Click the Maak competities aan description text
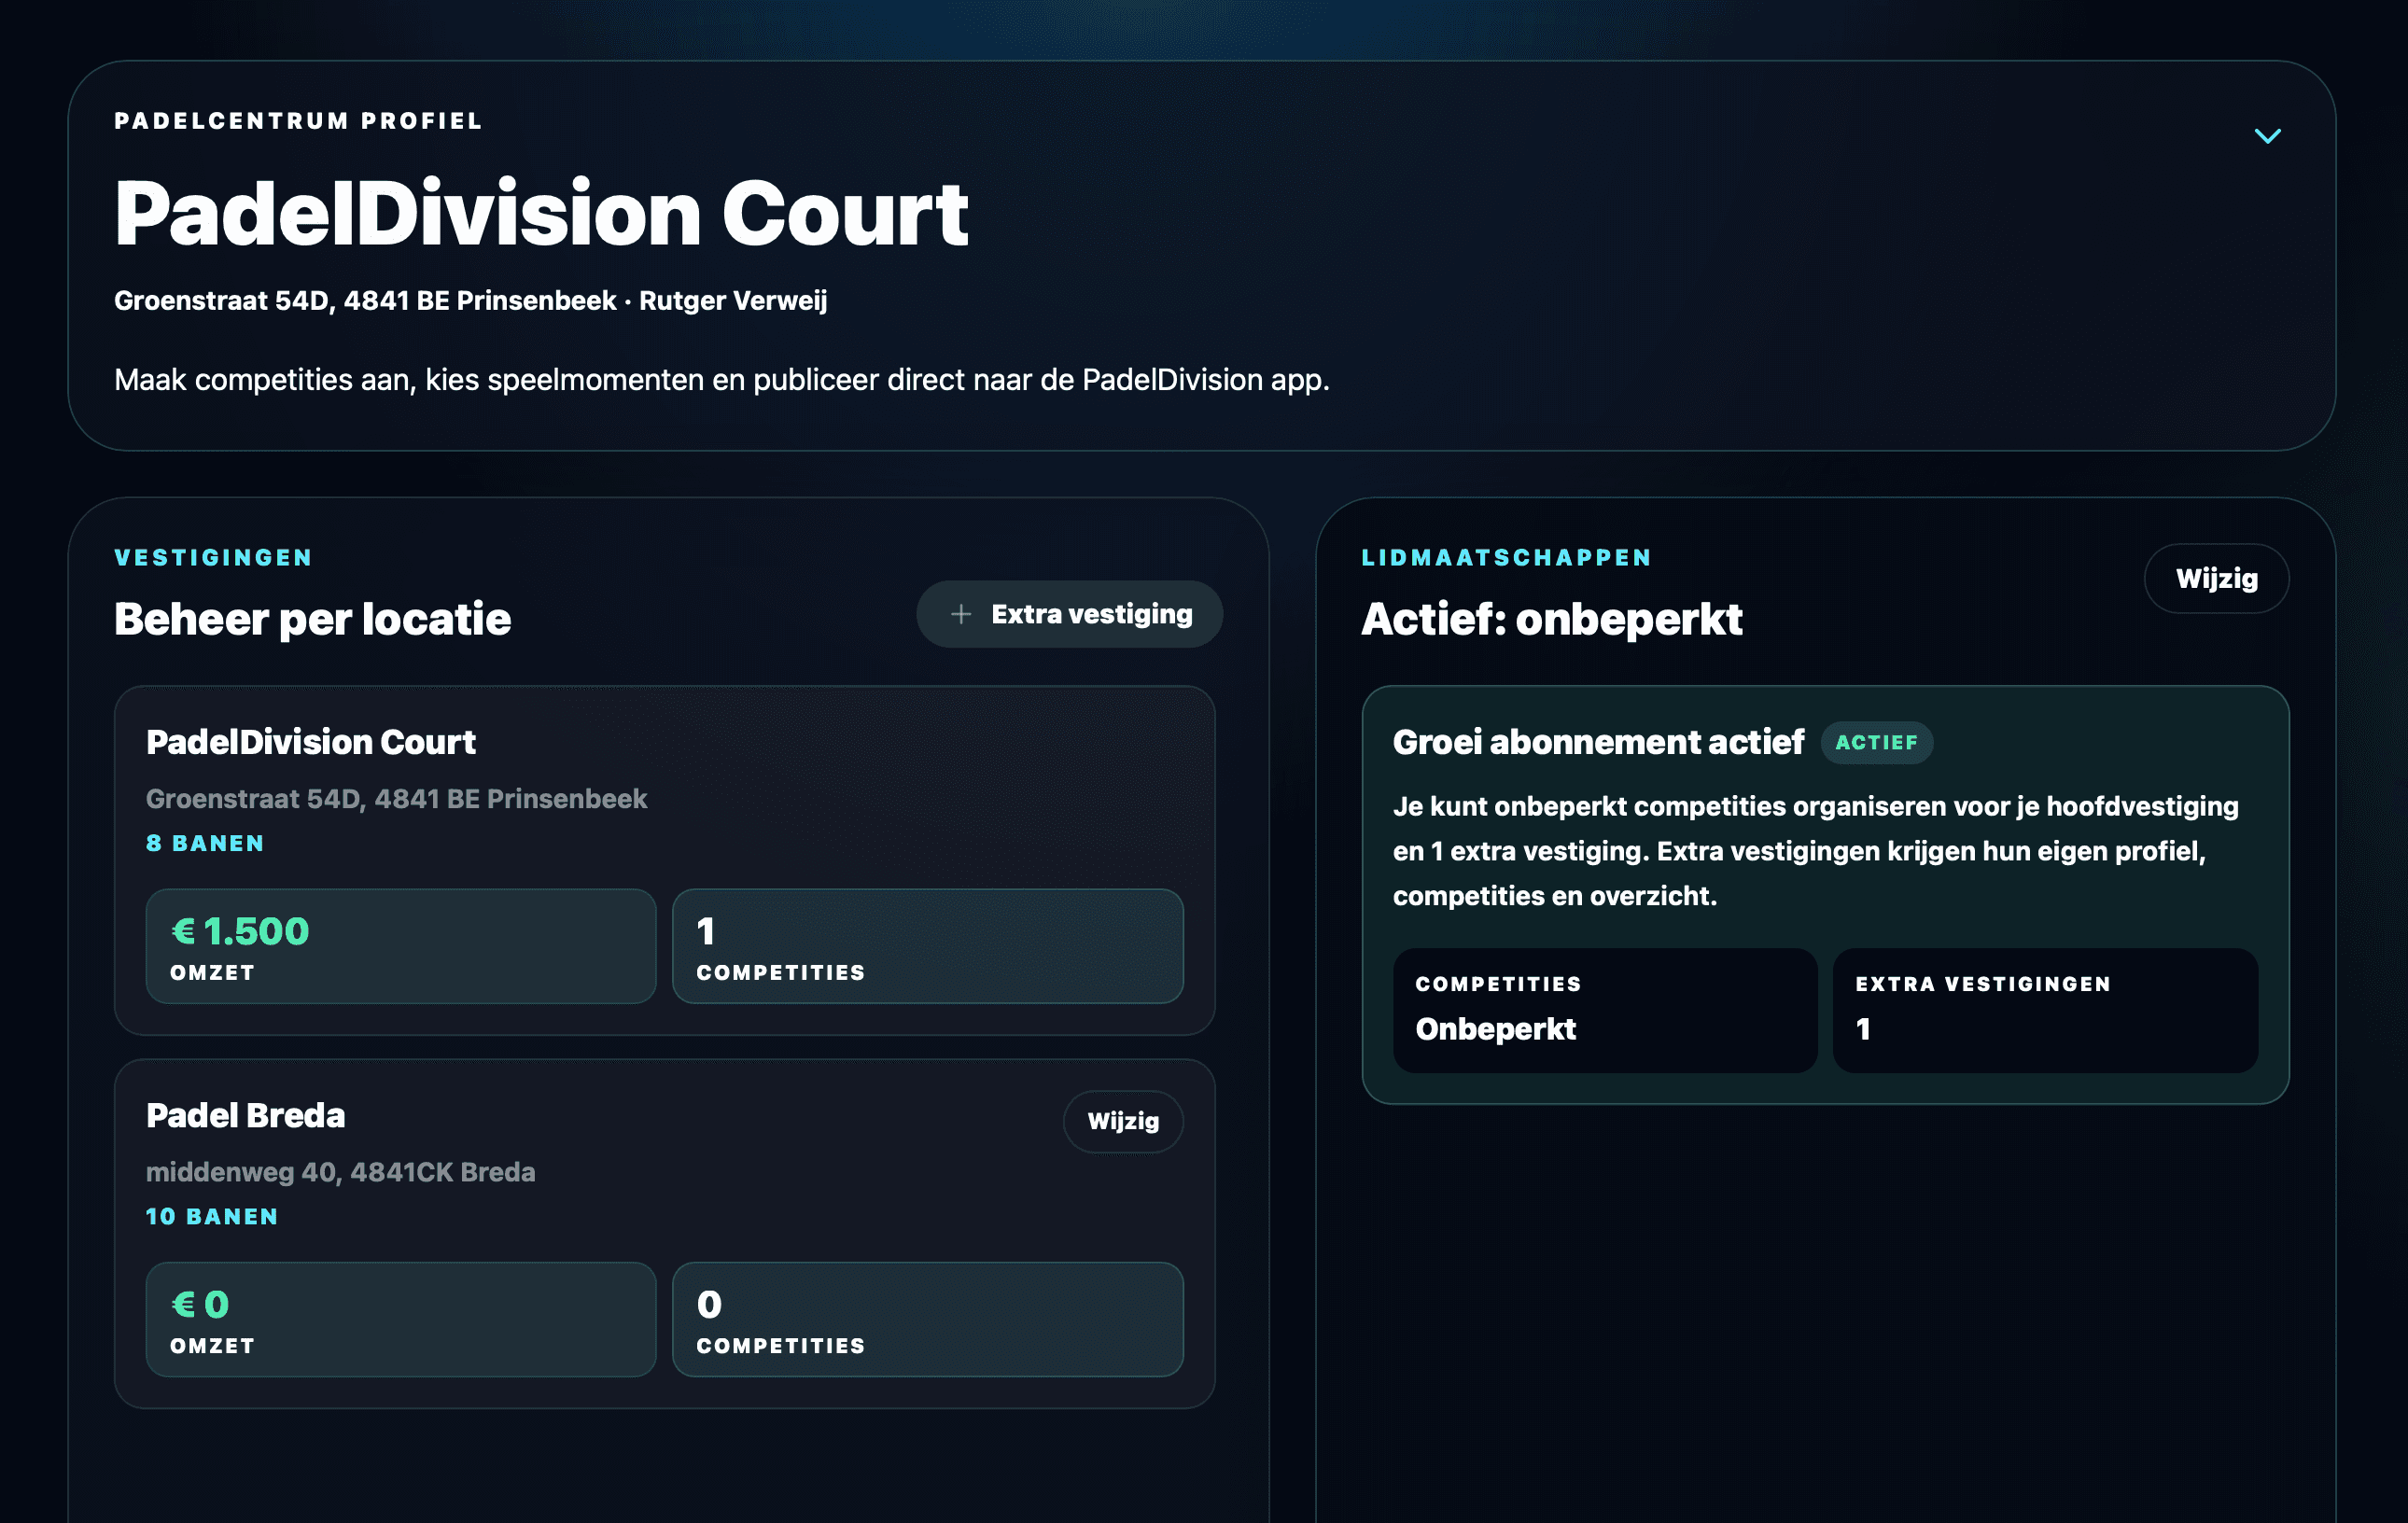Screen dimensions: 2408x1523 (722, 380)
